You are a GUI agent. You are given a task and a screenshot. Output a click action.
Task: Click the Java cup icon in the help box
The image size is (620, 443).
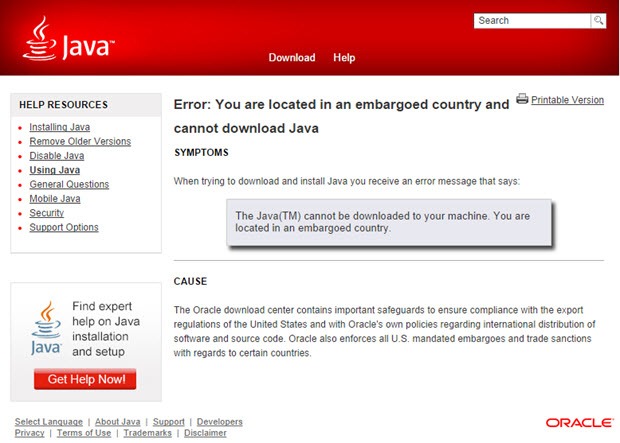(46, 328)
